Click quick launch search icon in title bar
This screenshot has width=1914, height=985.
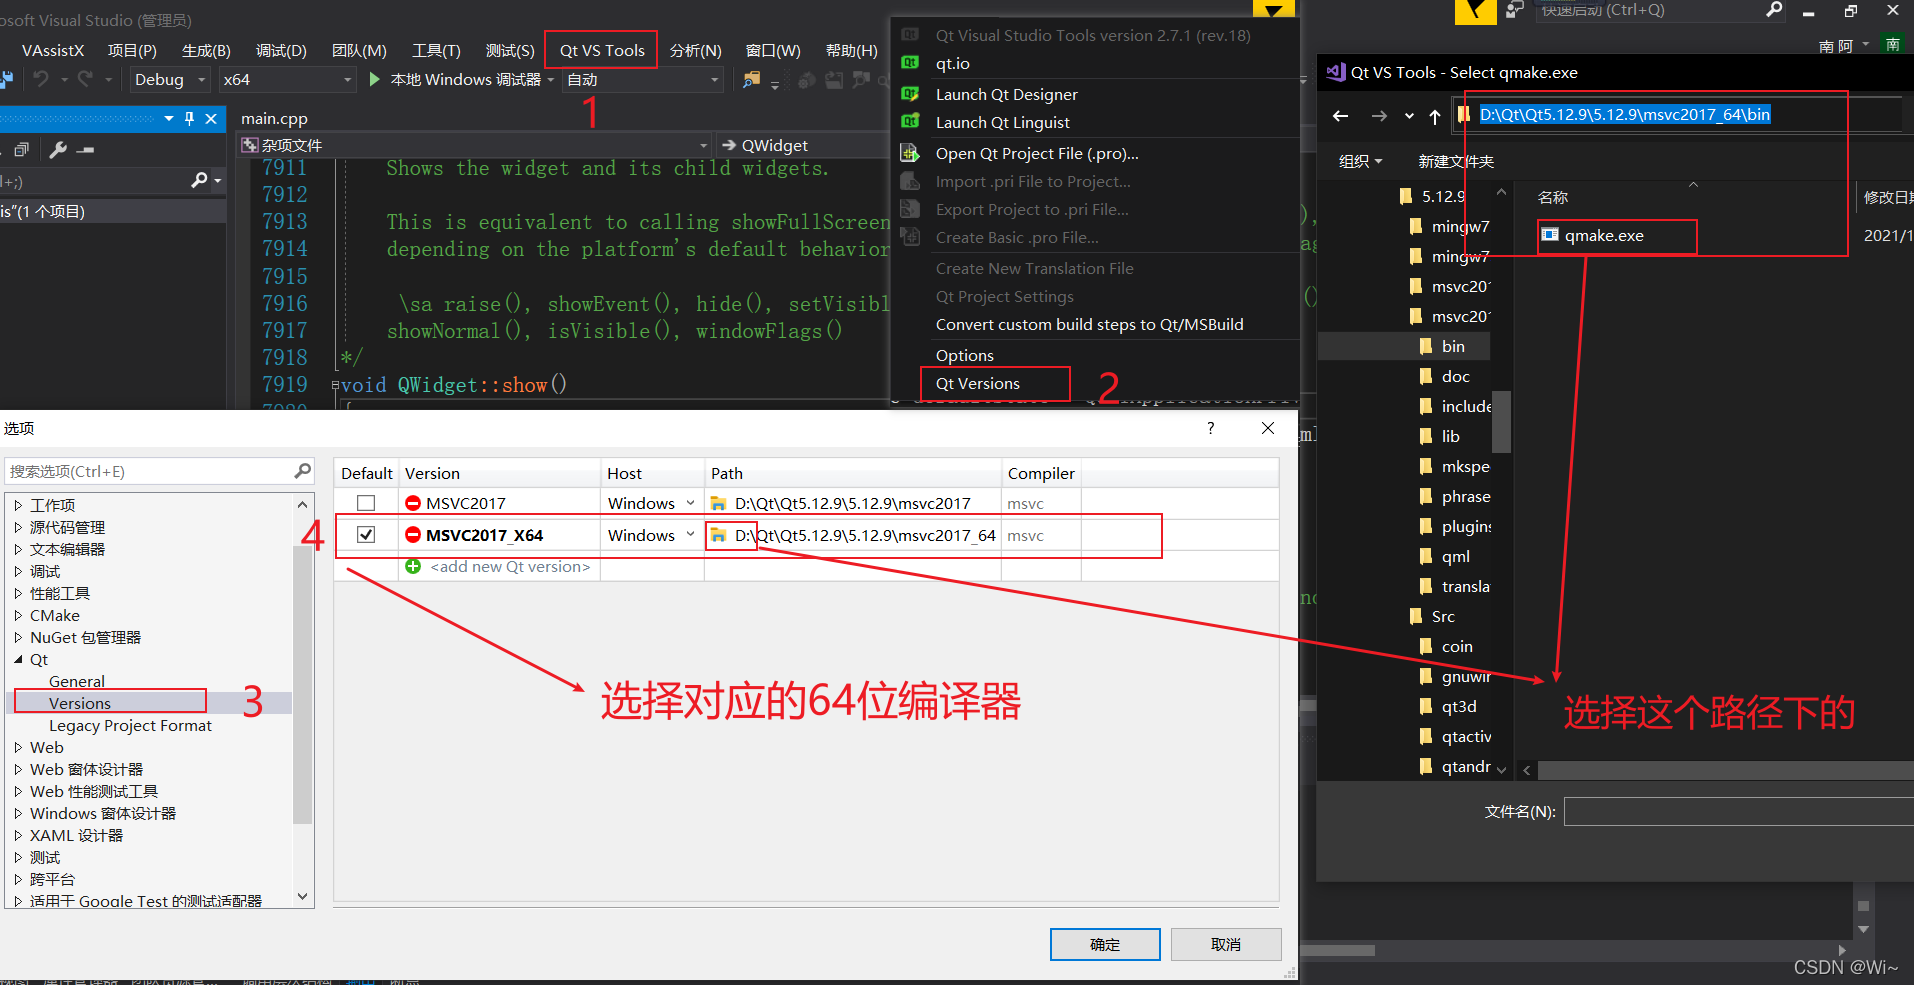tap(1774, 10)
